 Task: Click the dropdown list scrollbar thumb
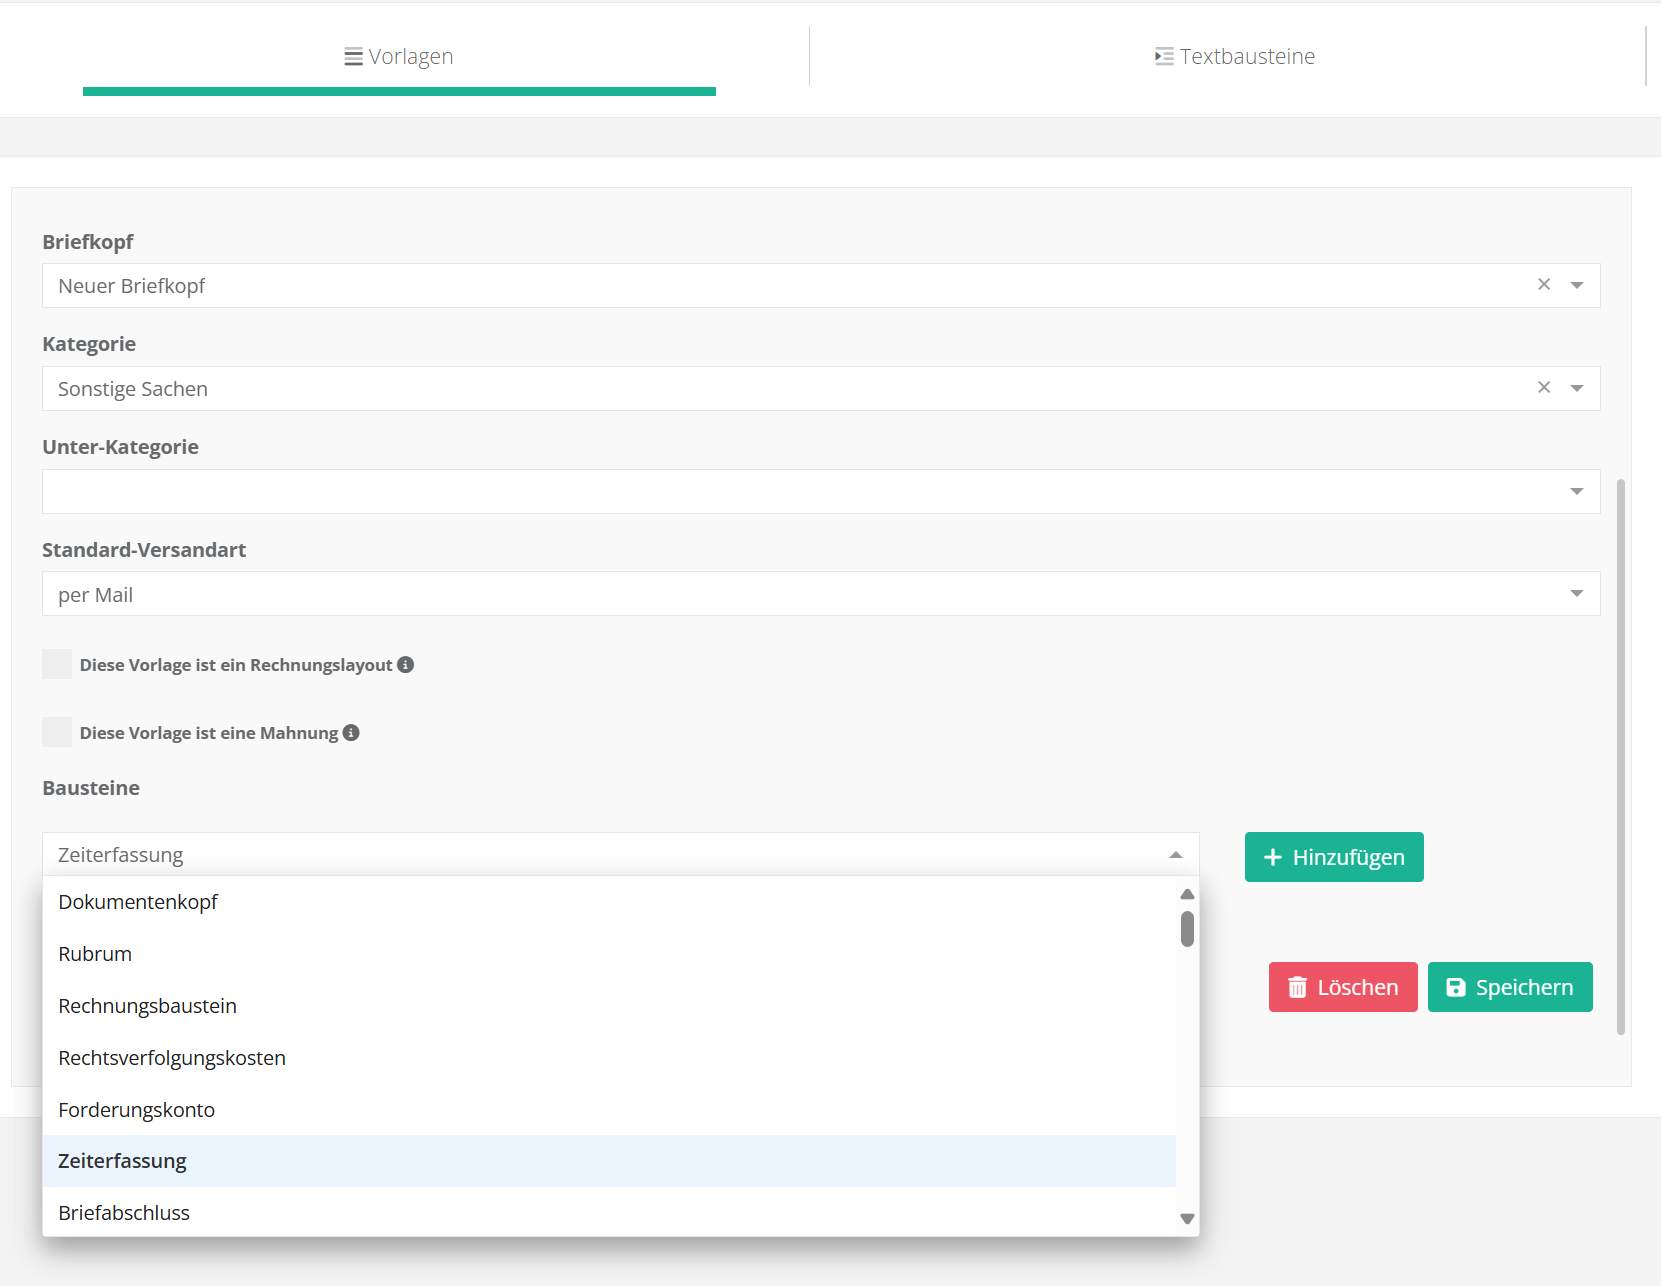coord(1187,929)
